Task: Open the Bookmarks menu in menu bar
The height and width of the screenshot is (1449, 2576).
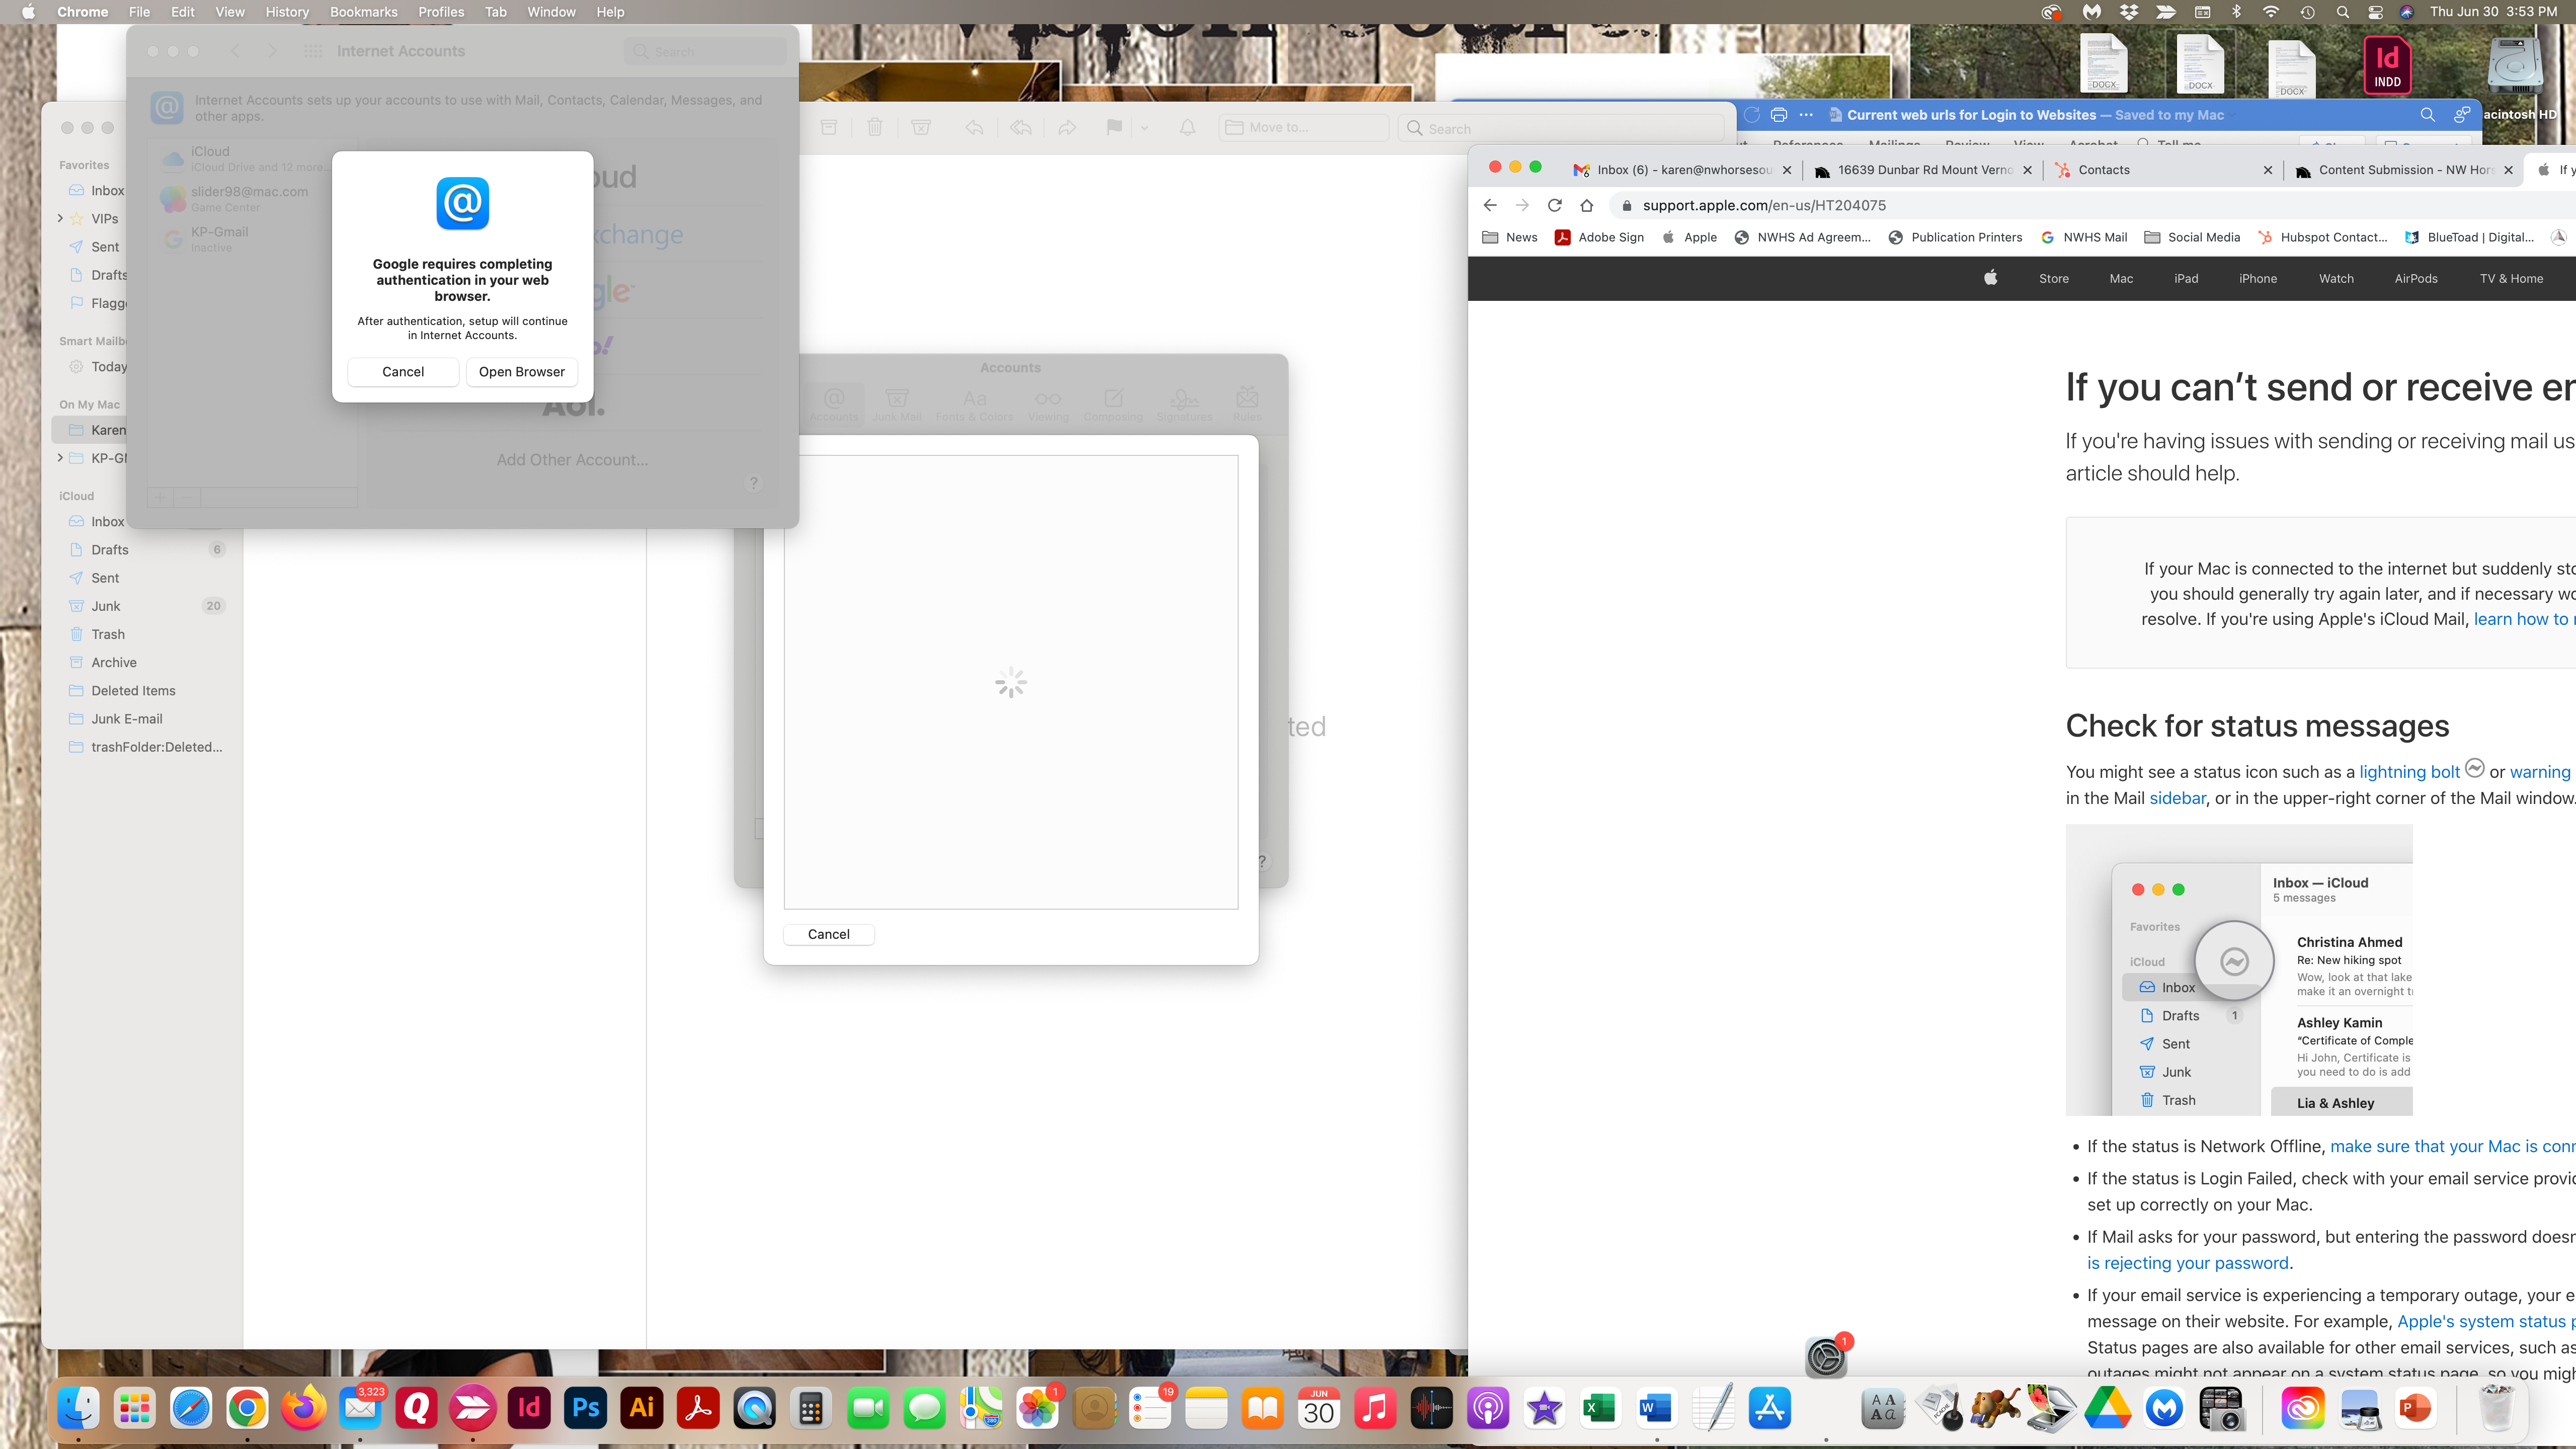Action: coord(363,12)
